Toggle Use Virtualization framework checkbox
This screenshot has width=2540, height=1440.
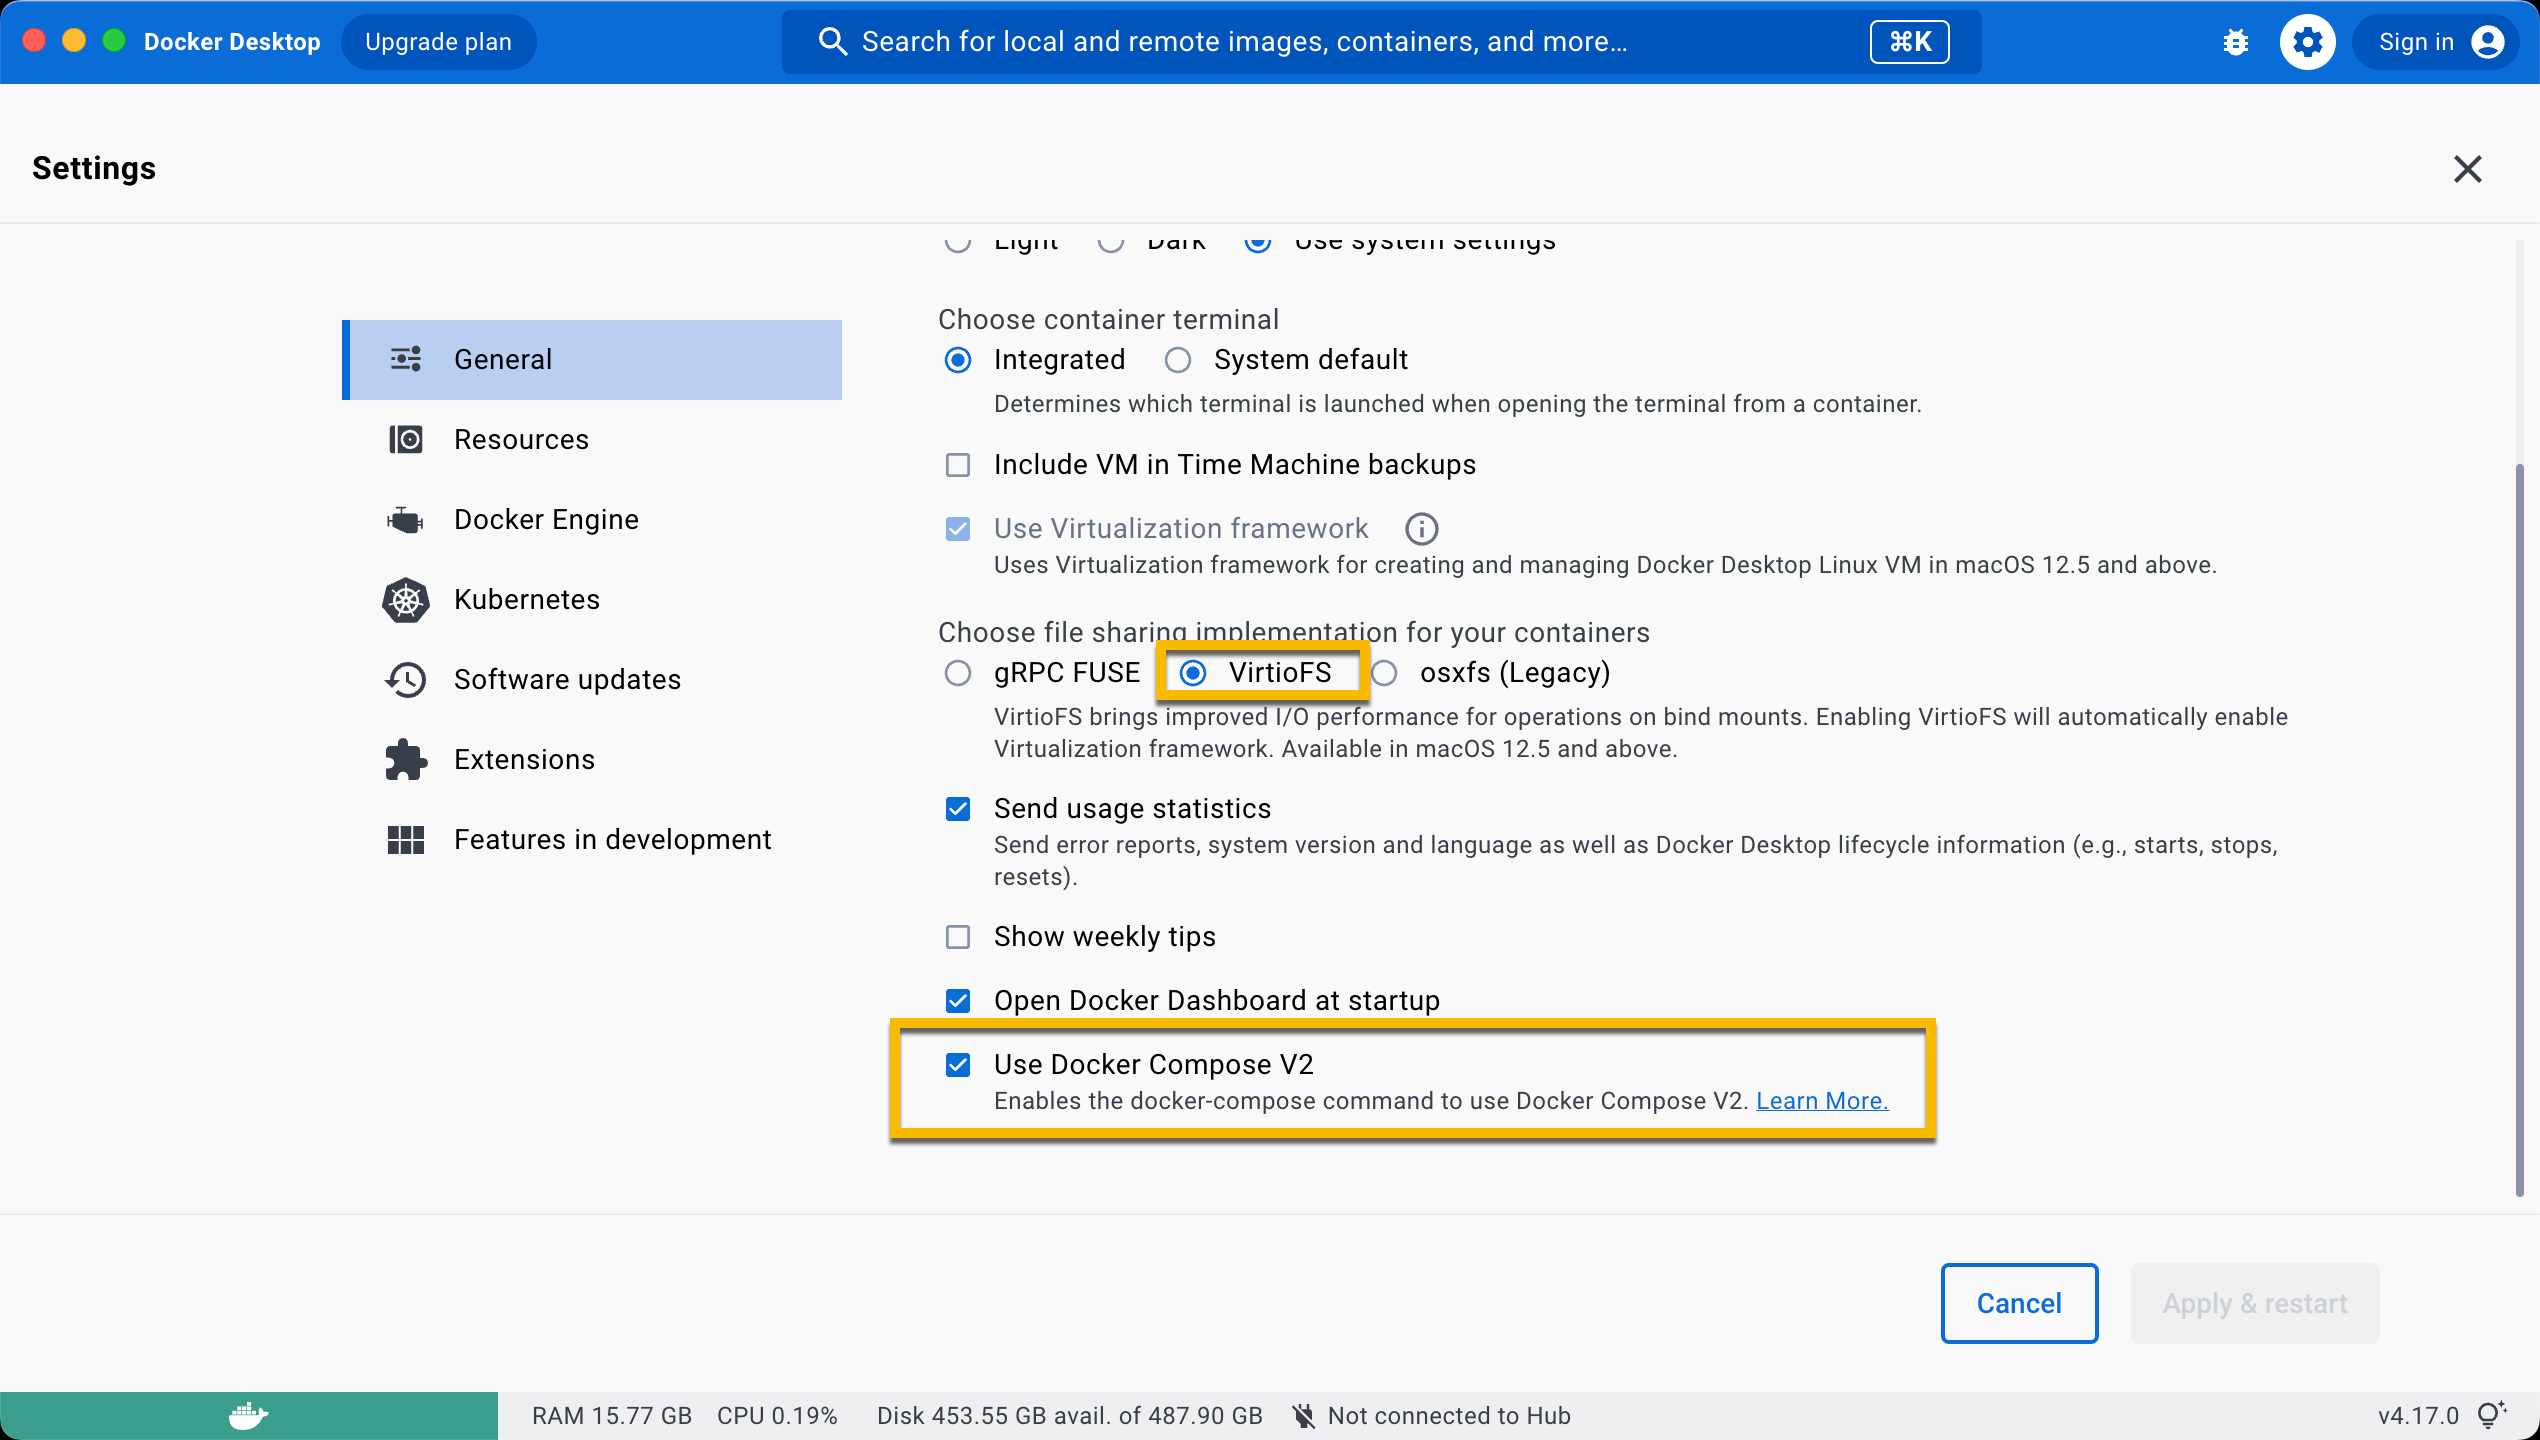click(x=958, y=529)
